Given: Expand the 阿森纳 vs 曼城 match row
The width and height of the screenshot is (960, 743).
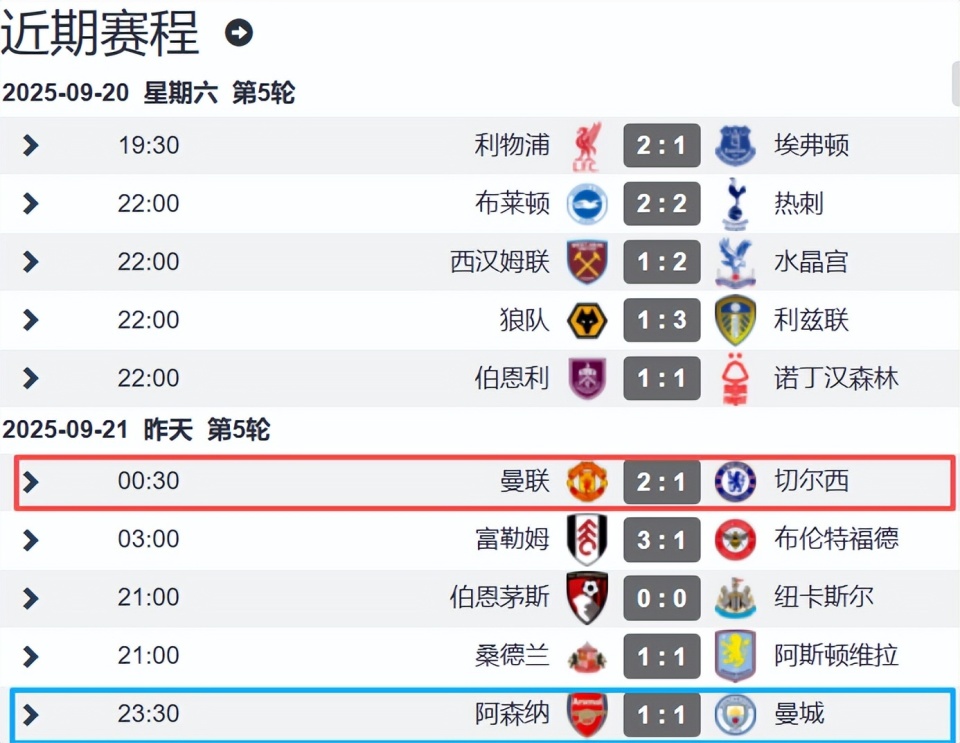Looking at the screenshot, I should coord(30,714).
